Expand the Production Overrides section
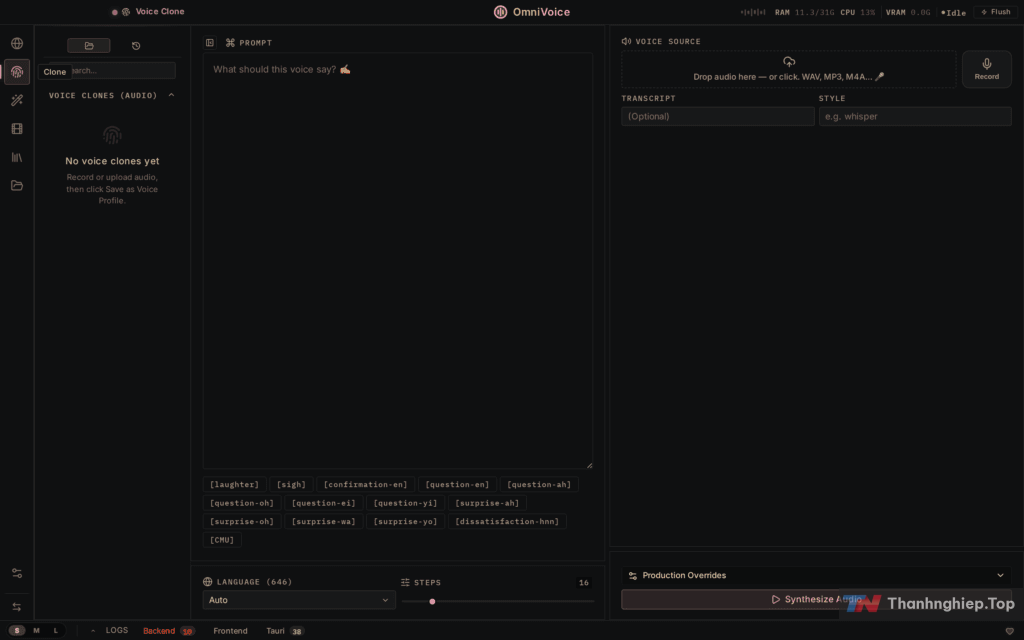1024x640 pixels. (x=816, y=575)
